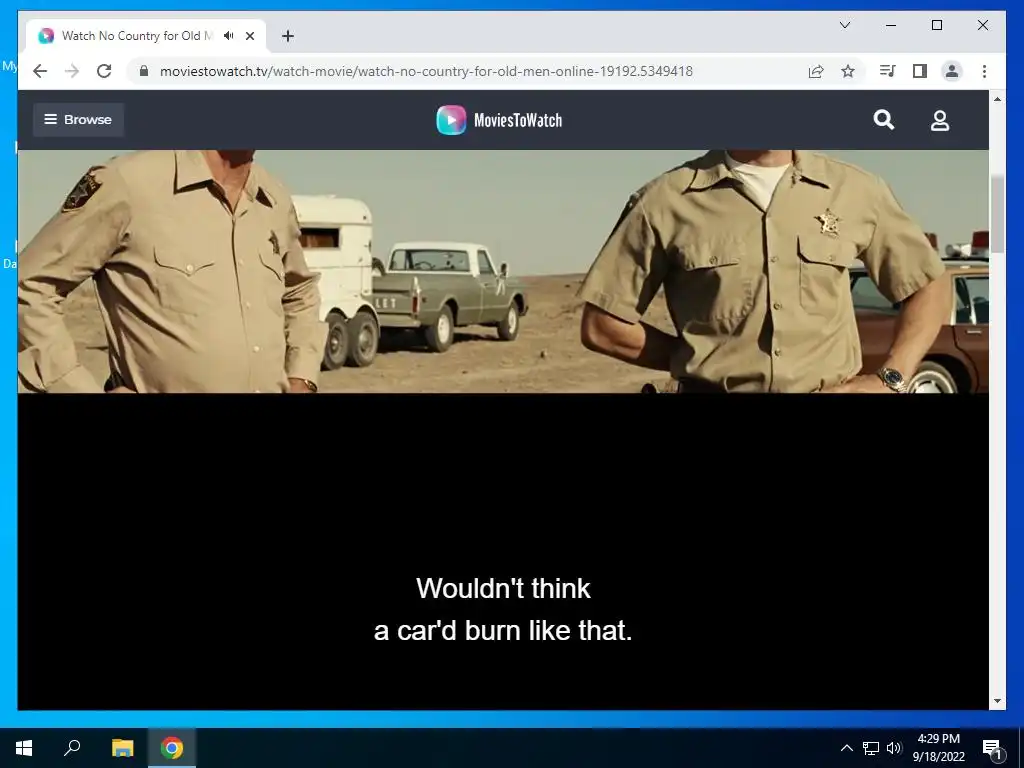Mute tab audio speaker icon

(229, 35)
